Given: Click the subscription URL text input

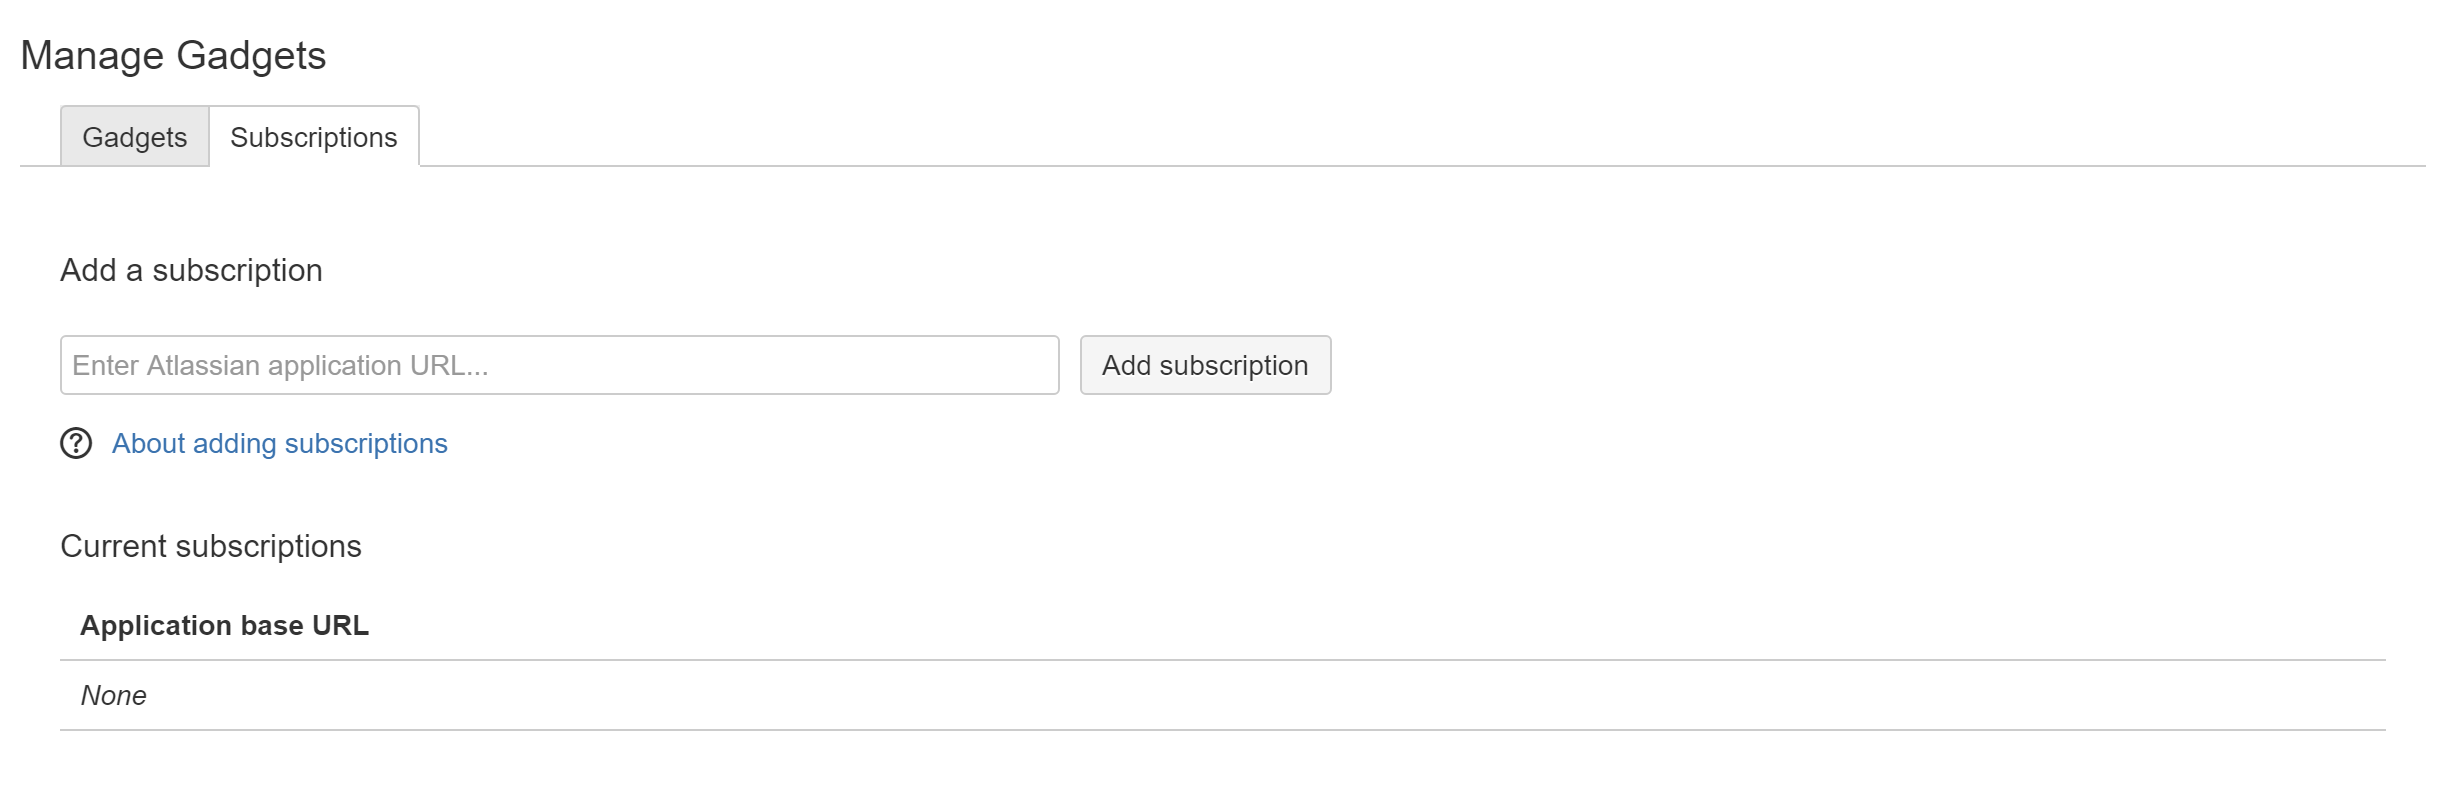Looking at the screenshot, I should click(559, 365).
